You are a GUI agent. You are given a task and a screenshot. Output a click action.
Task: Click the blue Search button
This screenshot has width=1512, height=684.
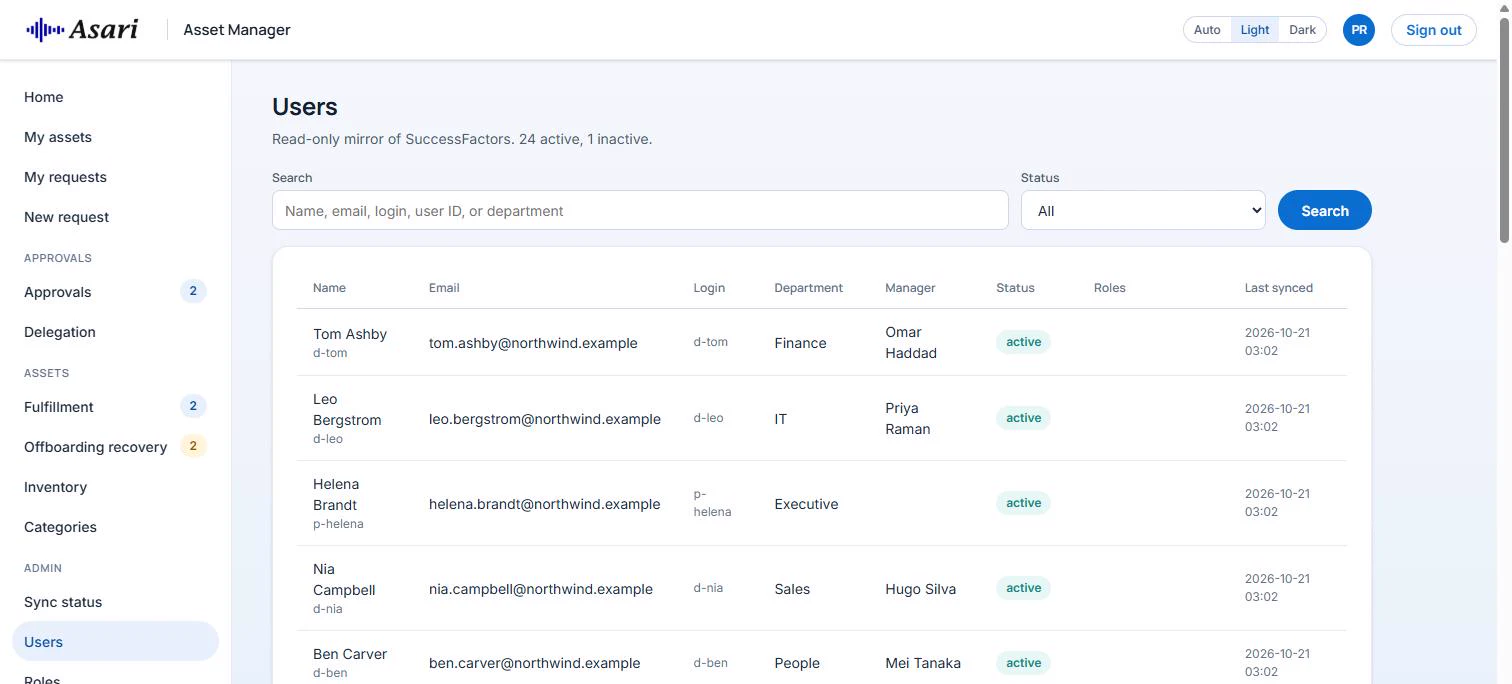point(1325,210)
